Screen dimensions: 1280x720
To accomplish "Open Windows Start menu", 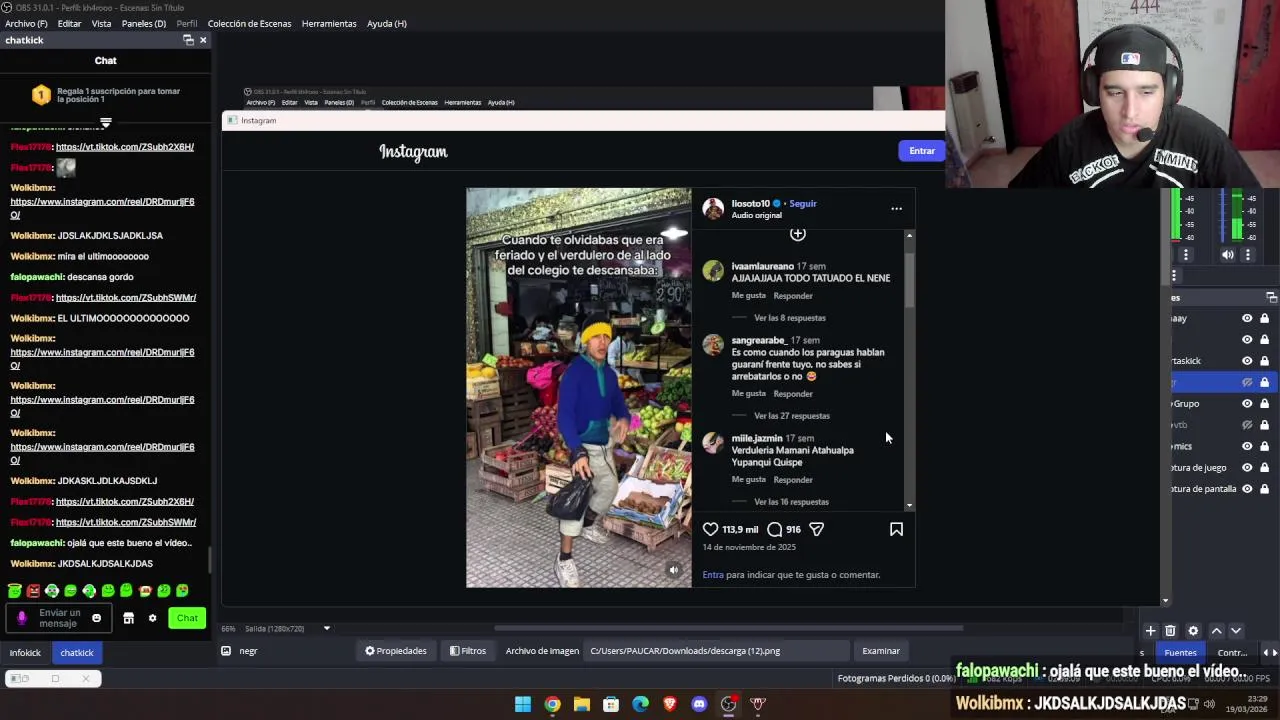I will (x=522, y=704).
